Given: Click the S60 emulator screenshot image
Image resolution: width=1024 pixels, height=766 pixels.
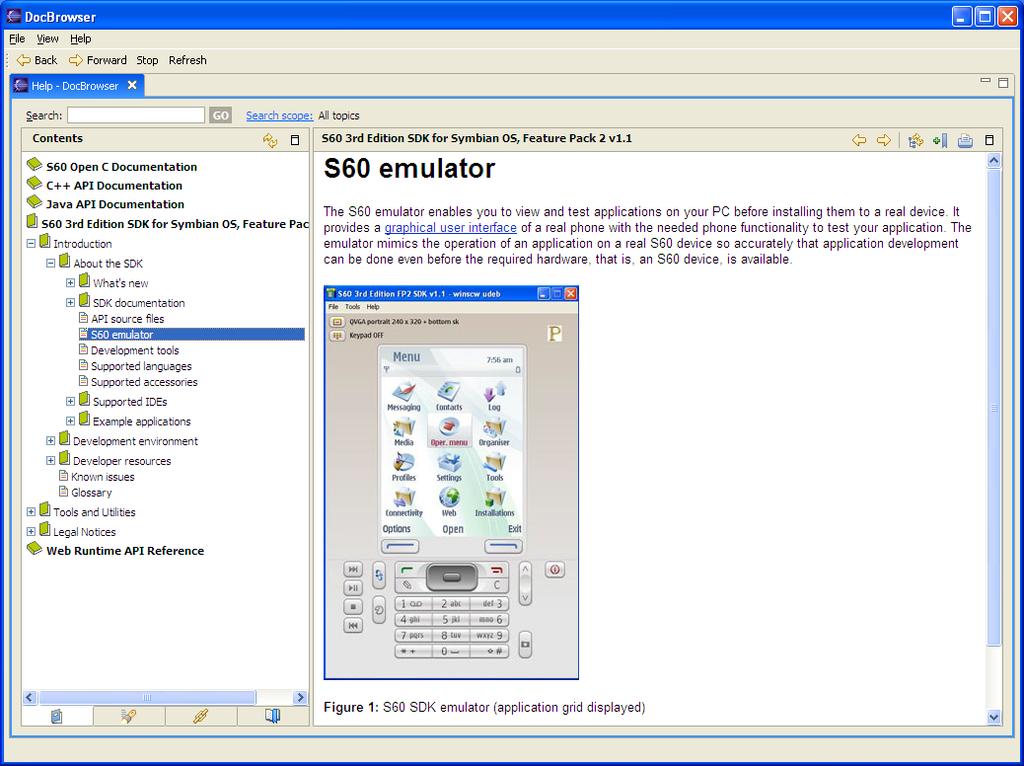Looking at the screenshot, I should tap(451, 483).
